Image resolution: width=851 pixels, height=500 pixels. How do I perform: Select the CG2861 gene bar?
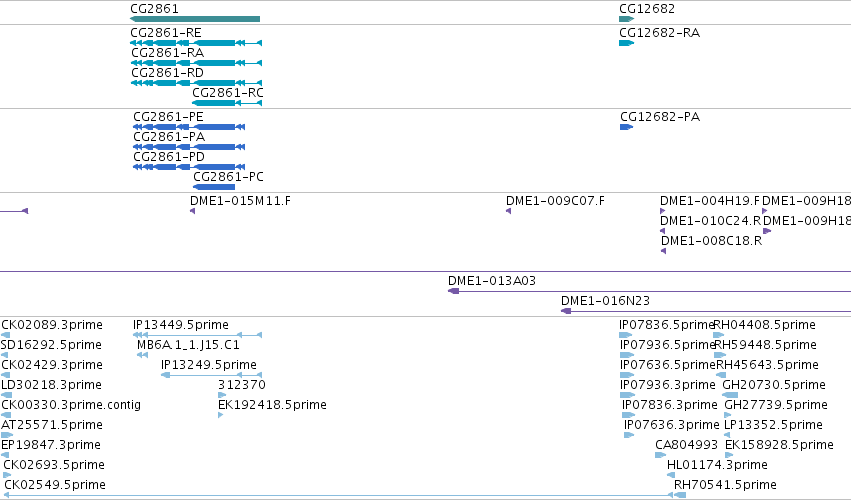coord(195,19)
